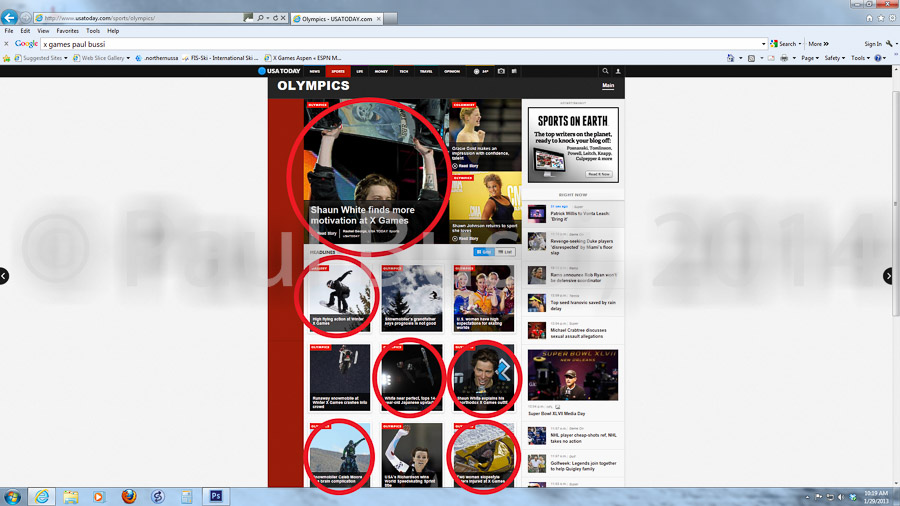Go to the NEWS section tab
The width and height of the screenshot is (900, 506).
click(x=315, y=71)
